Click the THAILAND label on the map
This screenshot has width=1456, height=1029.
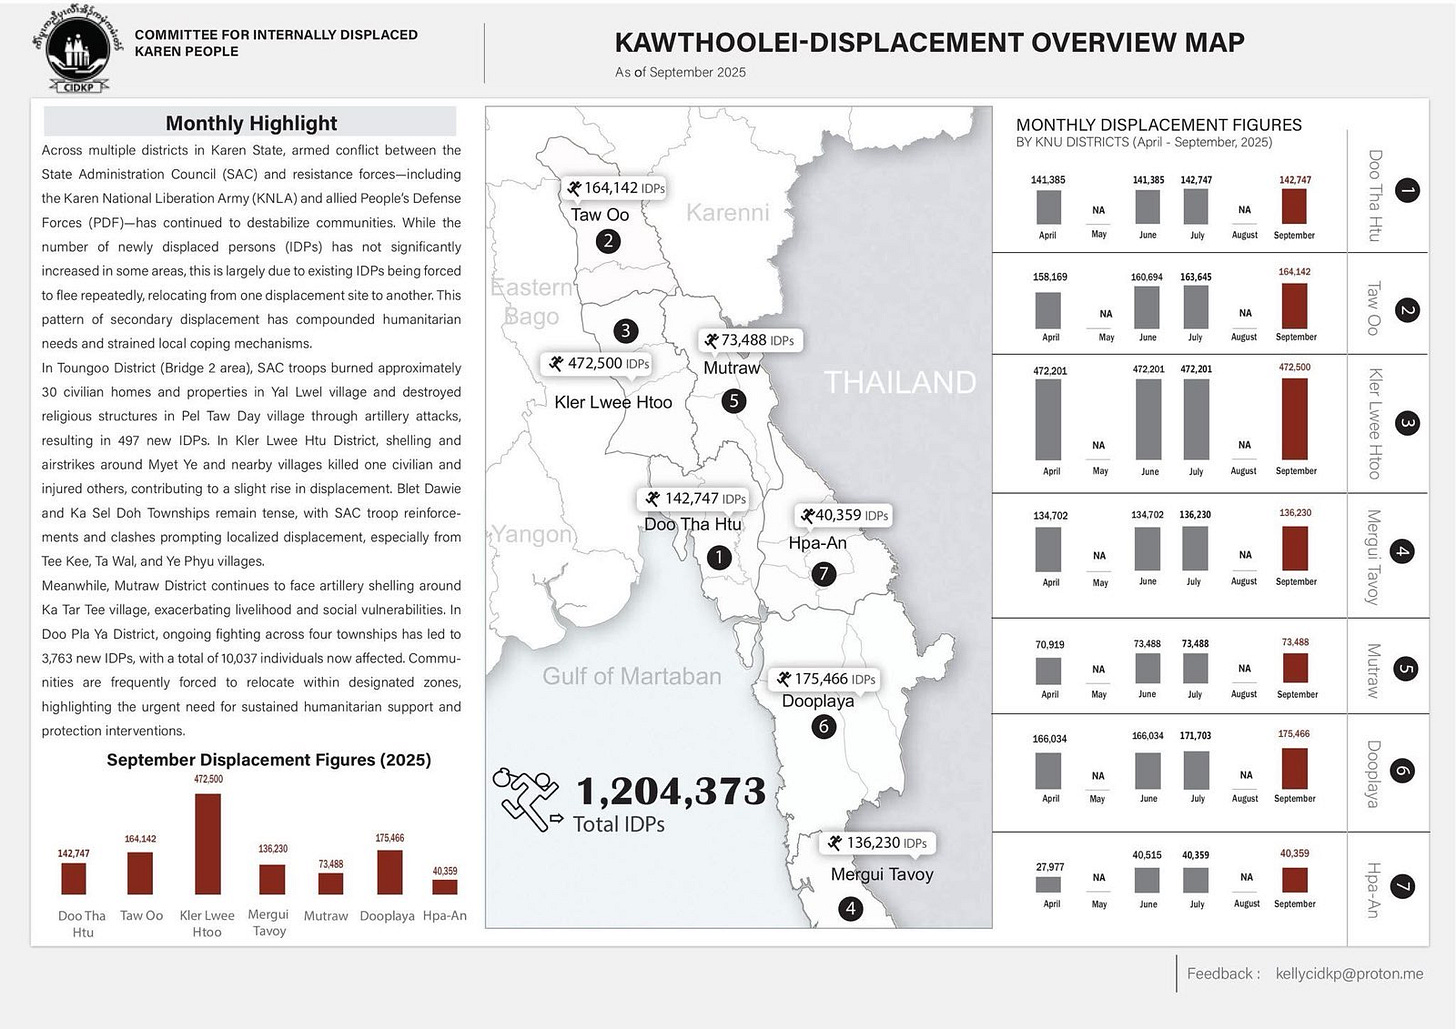(899, 382)
